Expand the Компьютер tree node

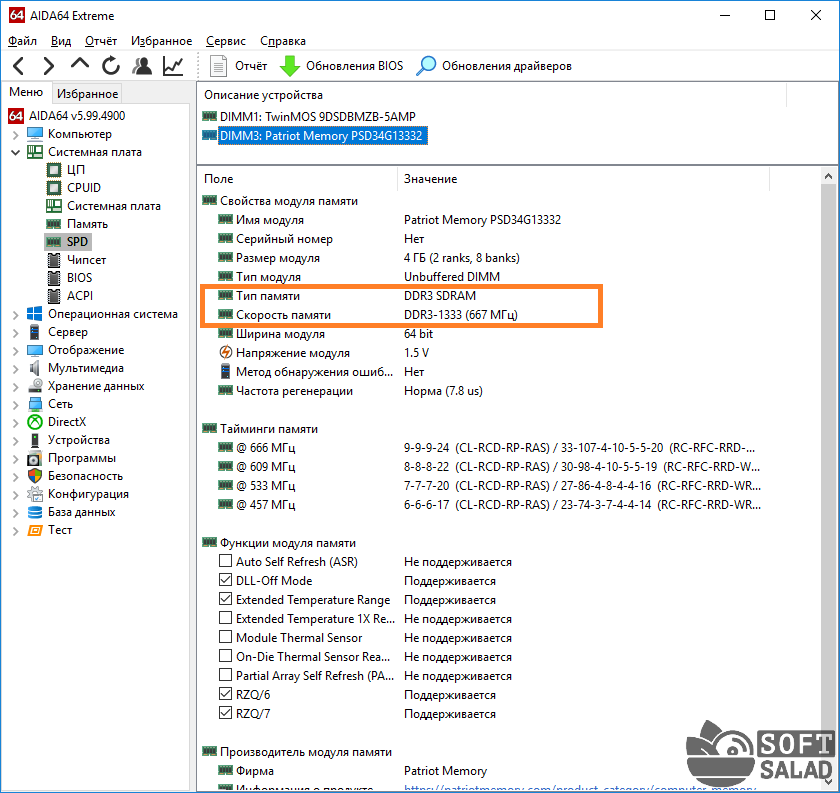[15, 134]
